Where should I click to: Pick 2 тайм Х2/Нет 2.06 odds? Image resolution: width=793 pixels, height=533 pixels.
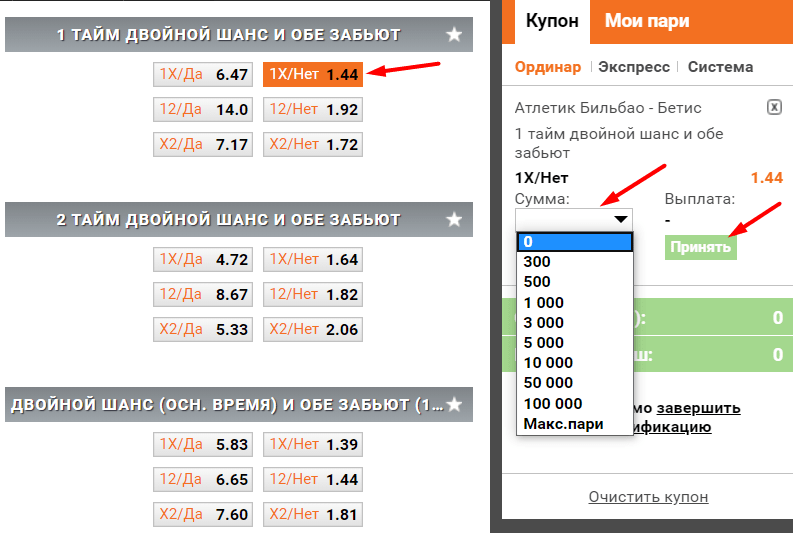(313, 330)
